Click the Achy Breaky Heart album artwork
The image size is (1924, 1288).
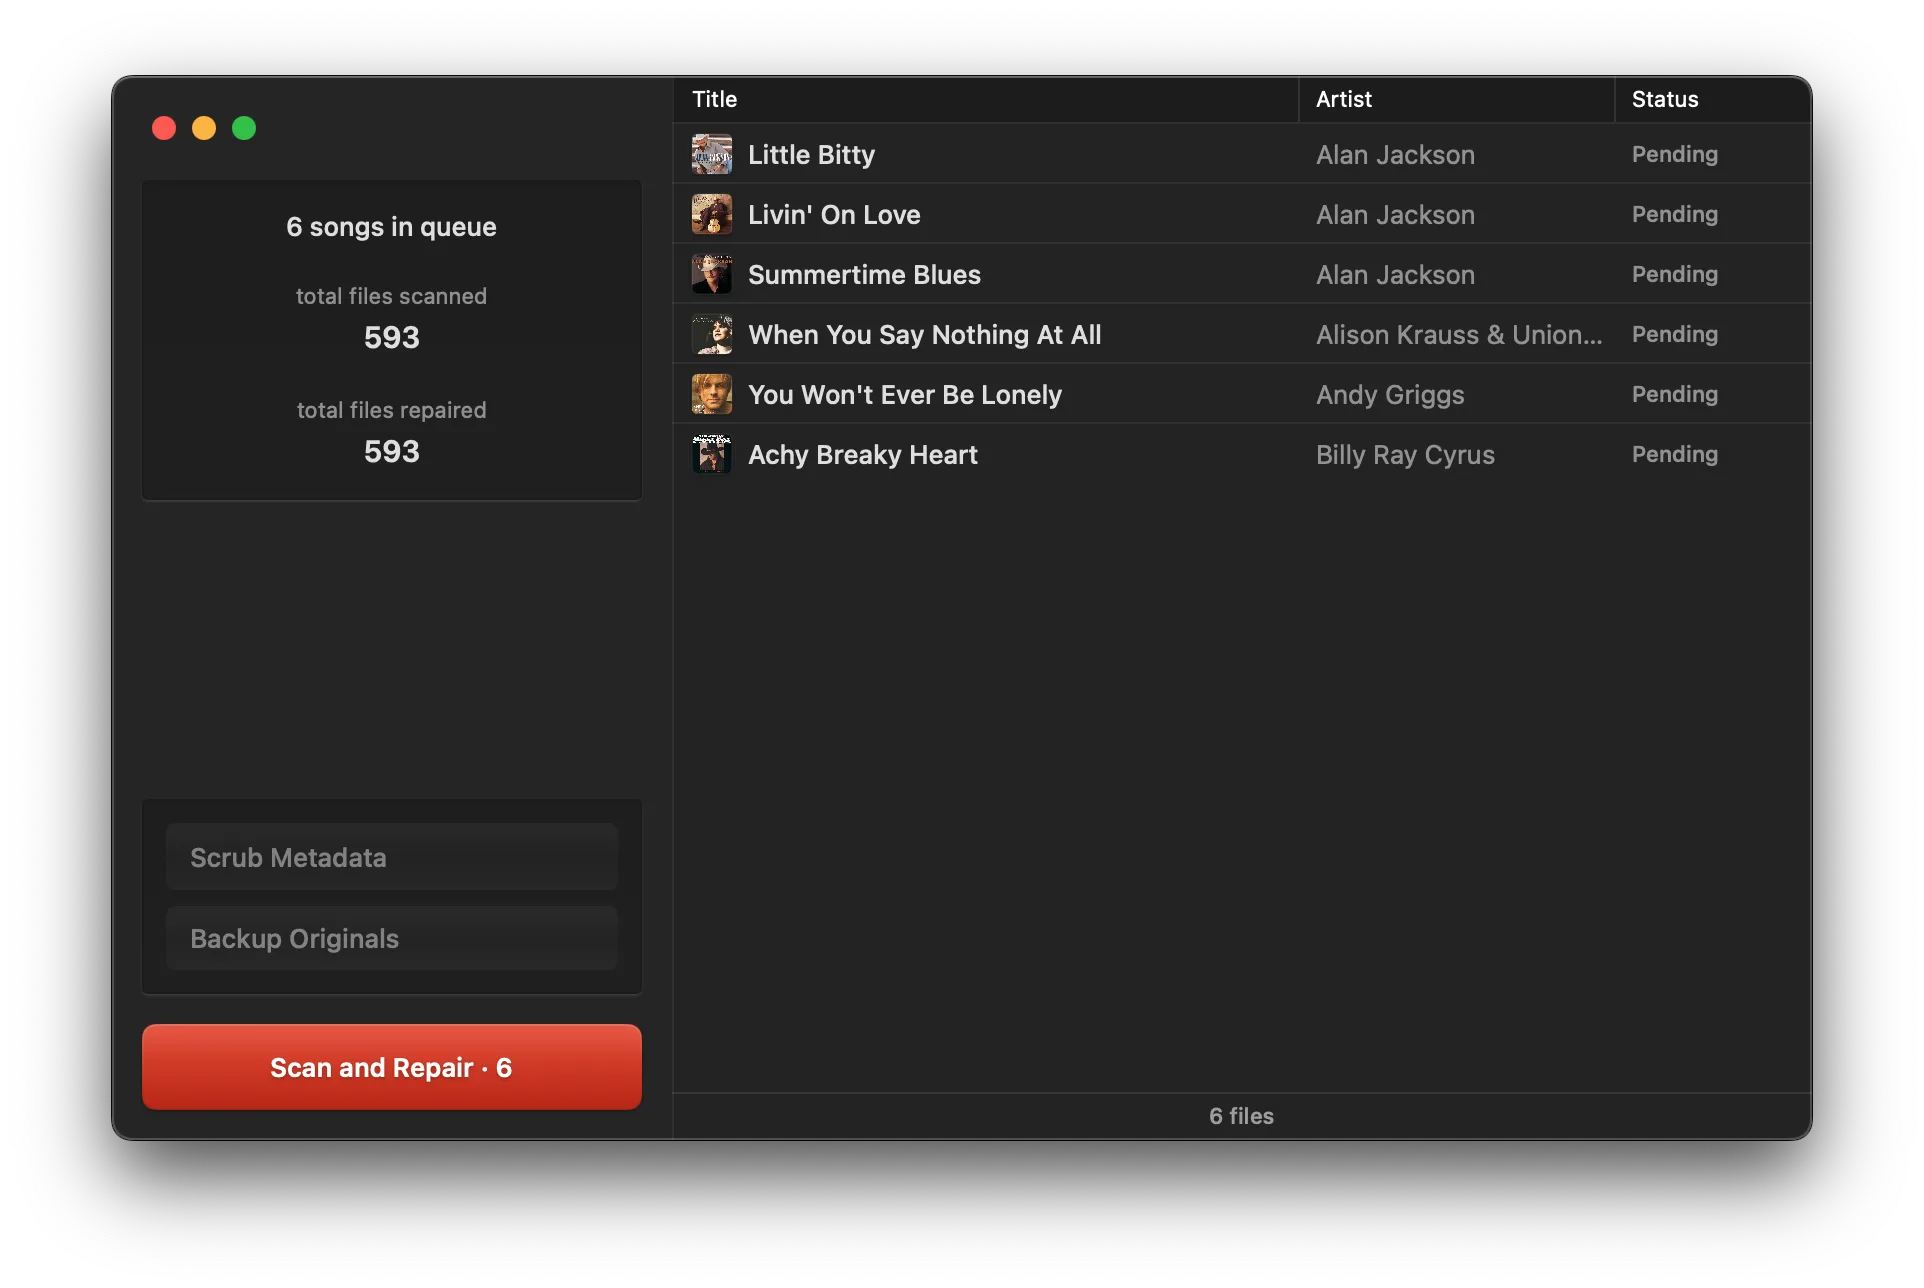711,454
